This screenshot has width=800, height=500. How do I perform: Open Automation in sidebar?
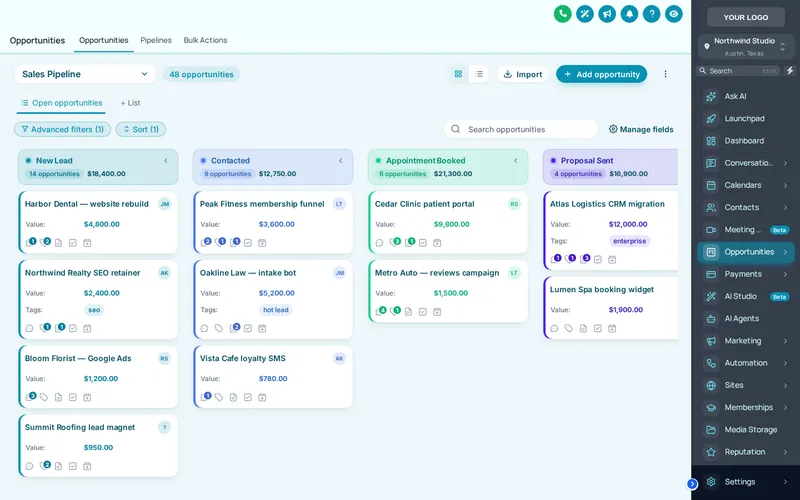(746, 363)
